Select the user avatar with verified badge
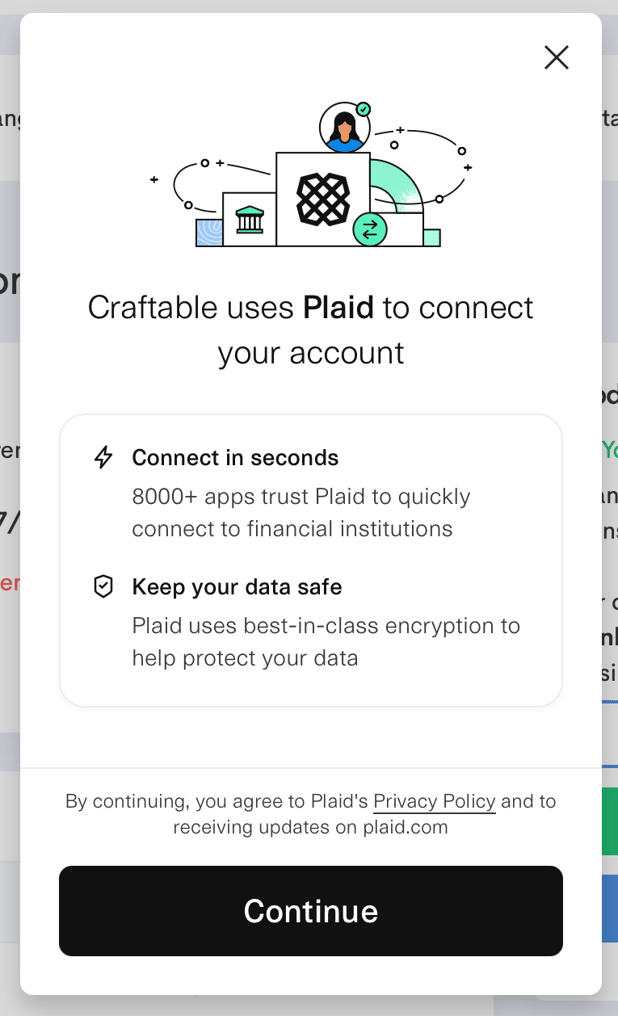Image resolution: width=618 pixels, height=1016 pixels. 343,126
